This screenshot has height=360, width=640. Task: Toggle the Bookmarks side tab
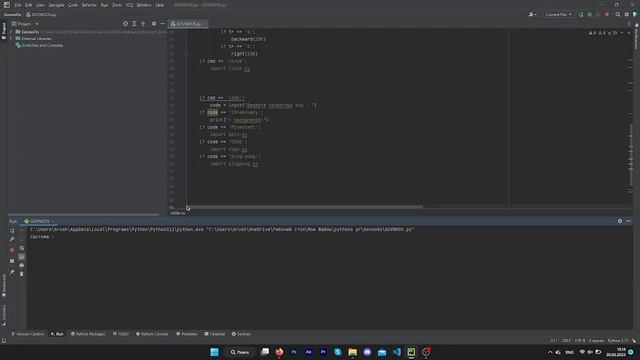tap(4, 286)
